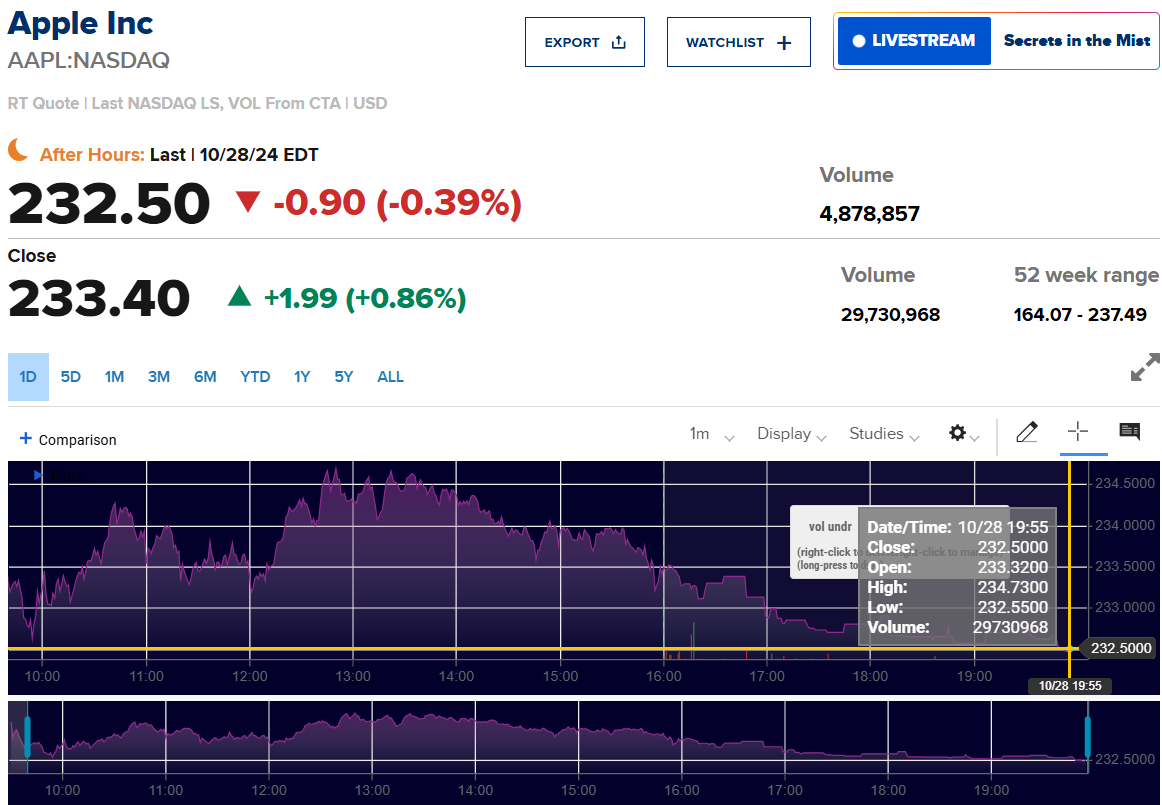This screenshot has width=1162, height=805.
Task: Choose the YTD range tab
Action: (x=255, y=377)
